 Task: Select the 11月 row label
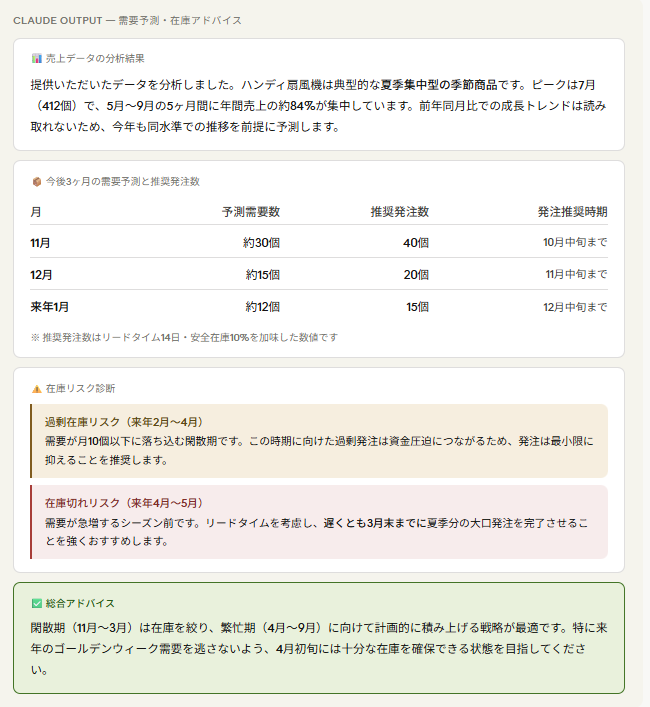(x=40, y=243)
